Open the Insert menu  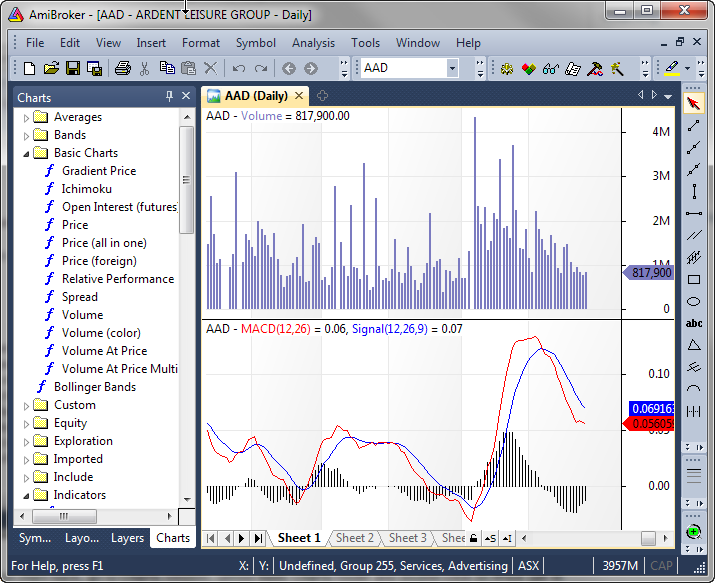151,43
